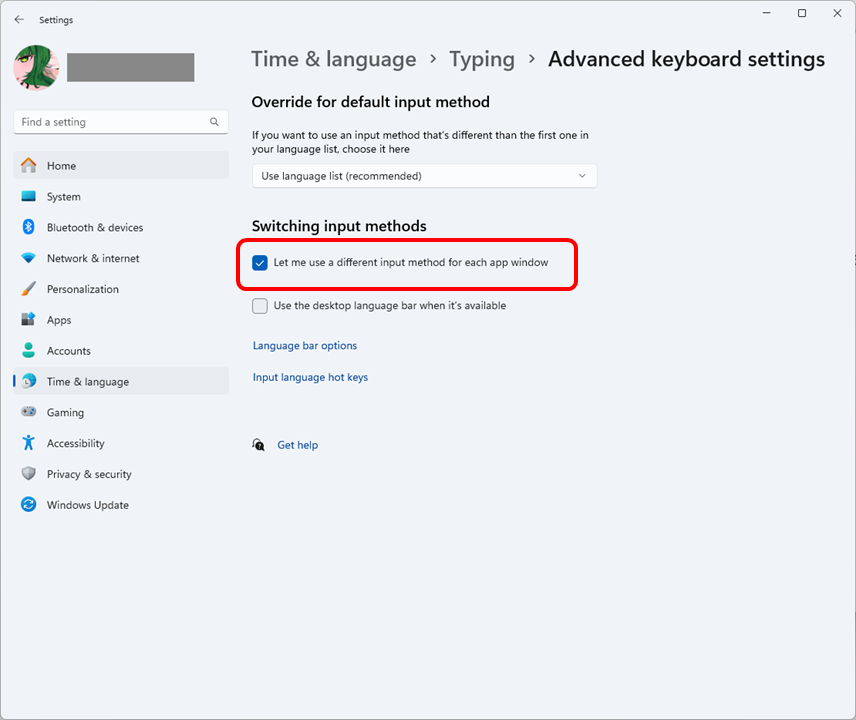Open Windows Update via its sync icon
This screenshot has height=720, width=856.
(28, 505)
